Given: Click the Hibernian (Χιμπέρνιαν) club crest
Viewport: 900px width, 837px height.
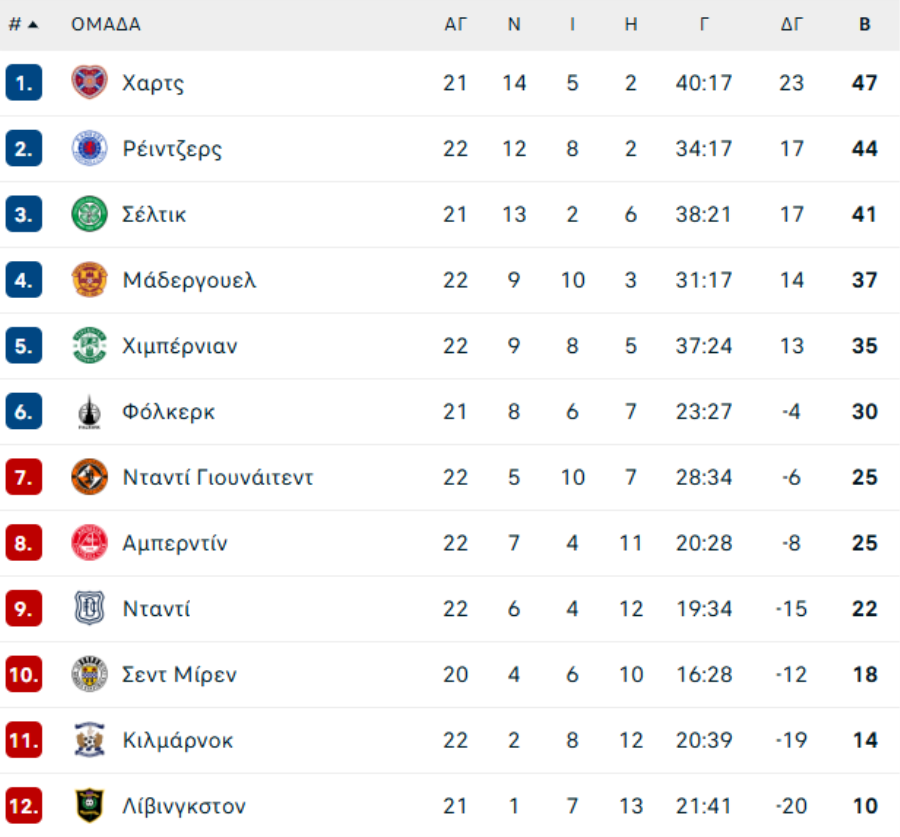Looking at the screenshot, I should (89, 346).
